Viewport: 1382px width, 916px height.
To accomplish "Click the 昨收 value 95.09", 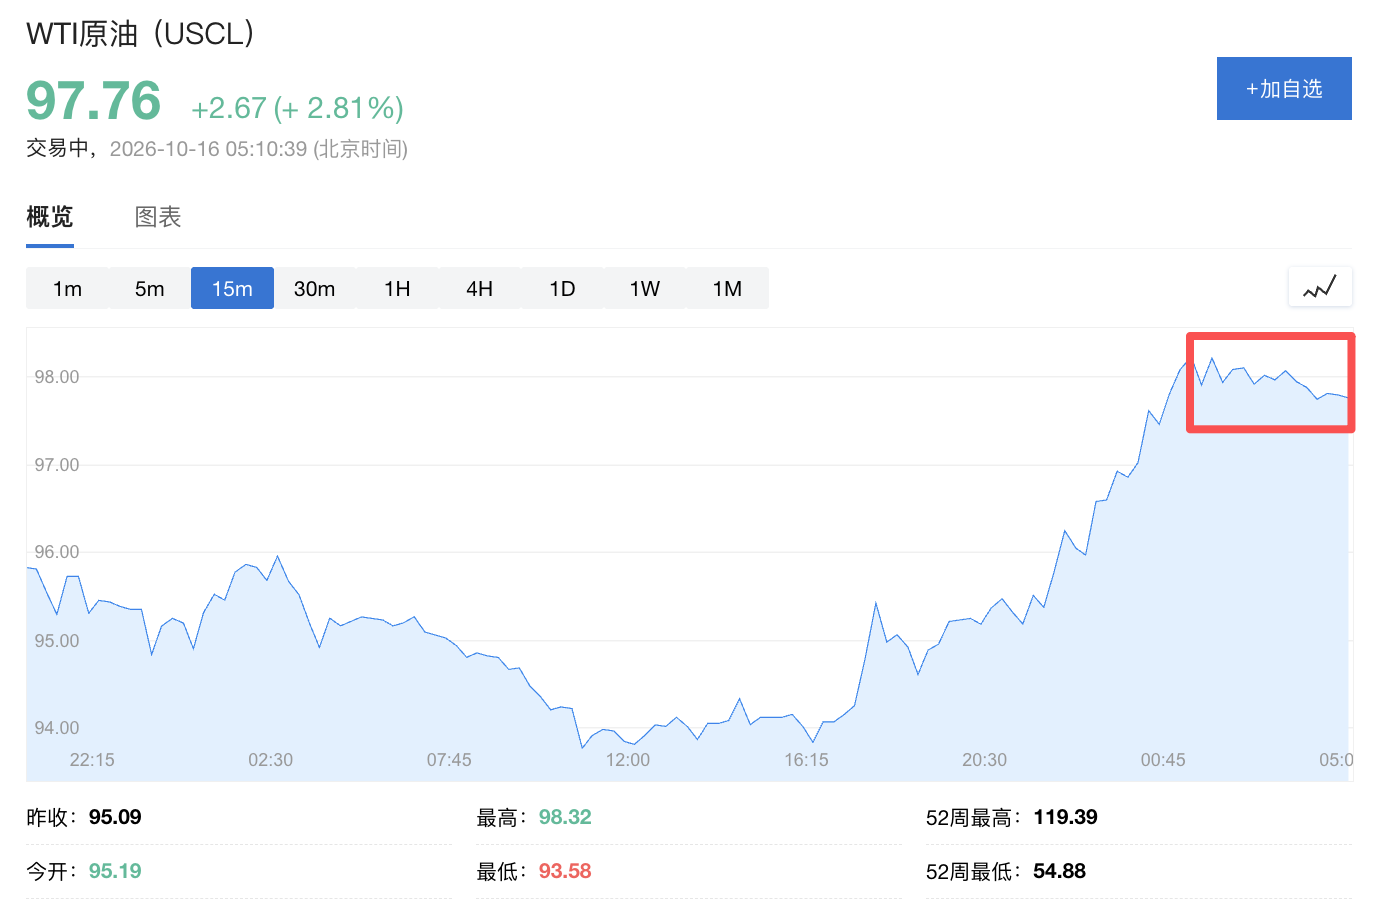I will (115, 817).
